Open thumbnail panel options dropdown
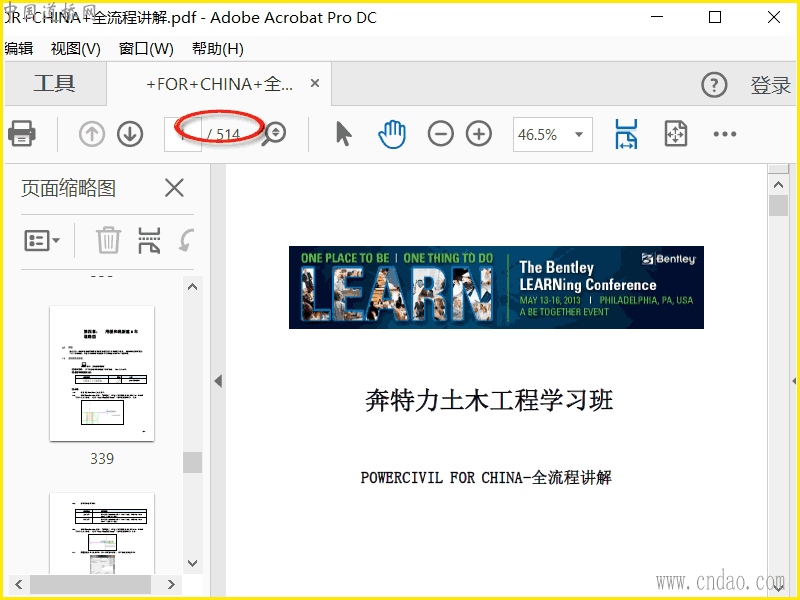Screen dimensions: 800x600 [42, 240]
